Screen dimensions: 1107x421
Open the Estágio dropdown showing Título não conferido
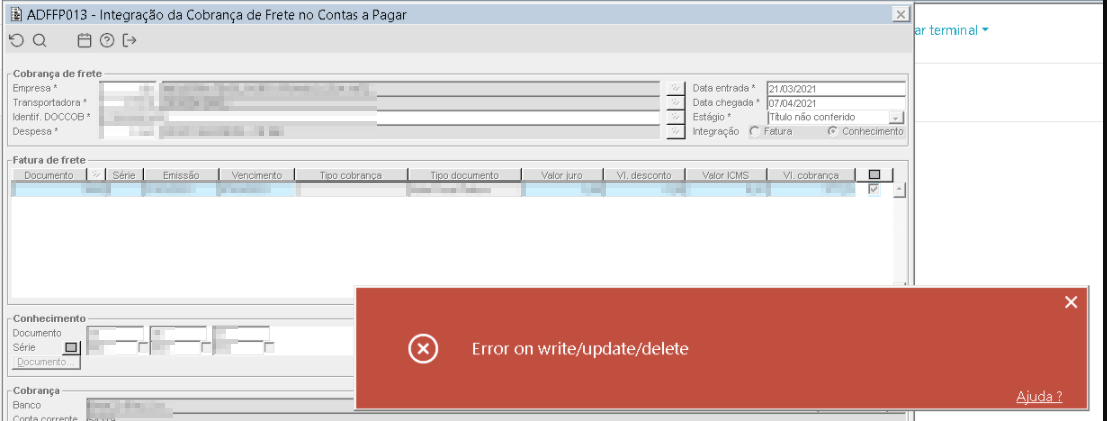point(897,117)
